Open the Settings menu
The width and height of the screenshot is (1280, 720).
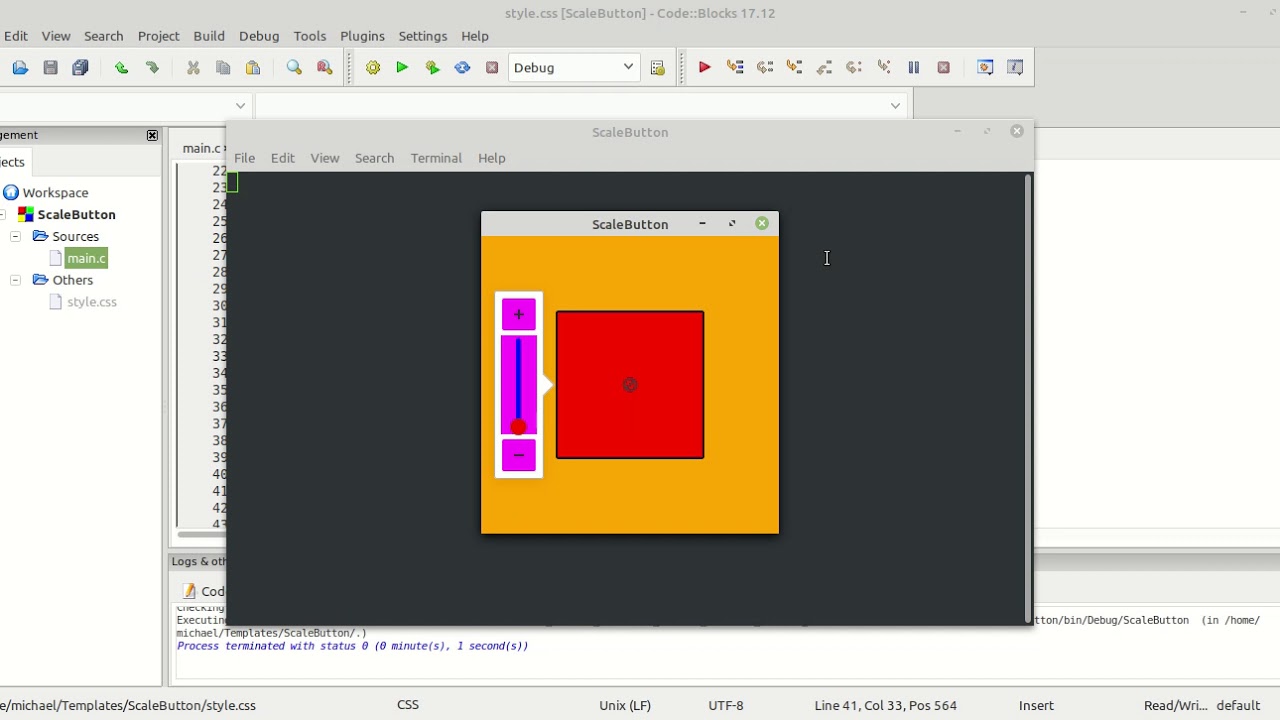tap(423, 36)
